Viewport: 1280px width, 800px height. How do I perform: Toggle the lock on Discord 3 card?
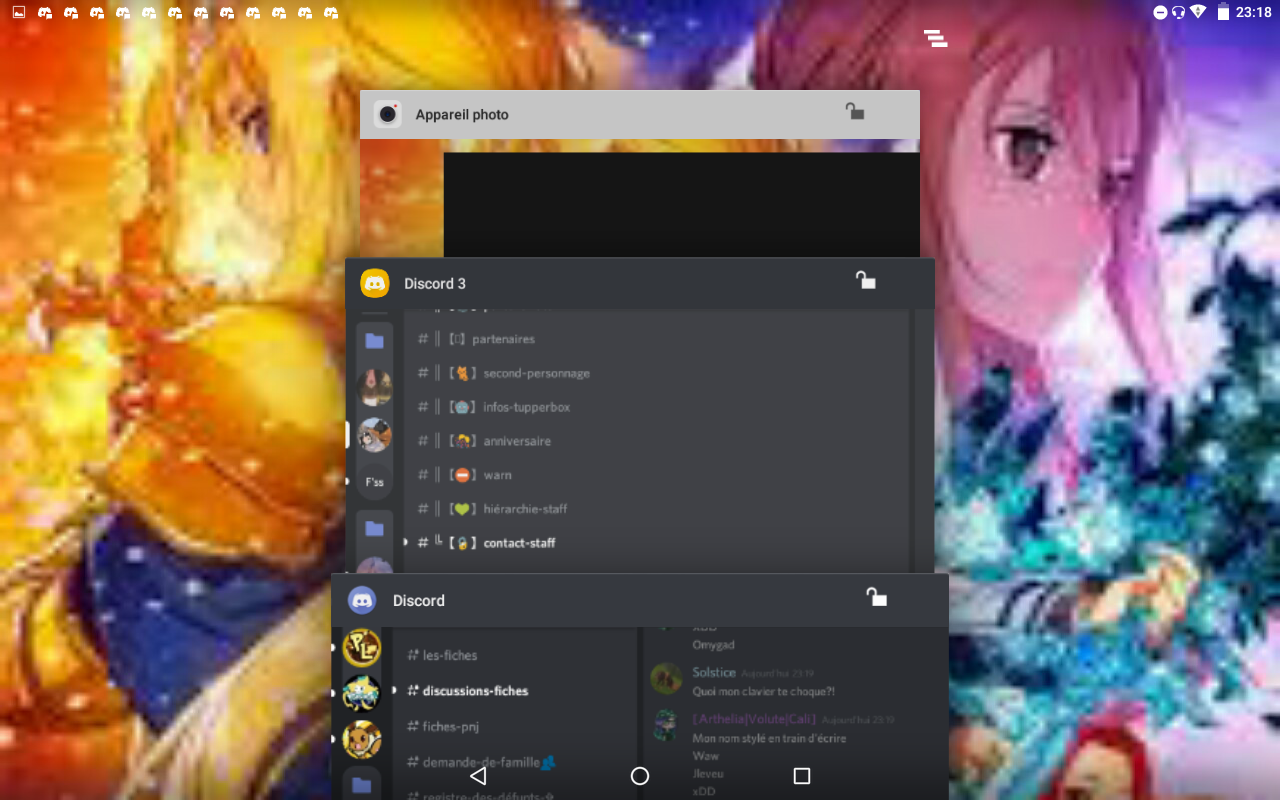865,281
